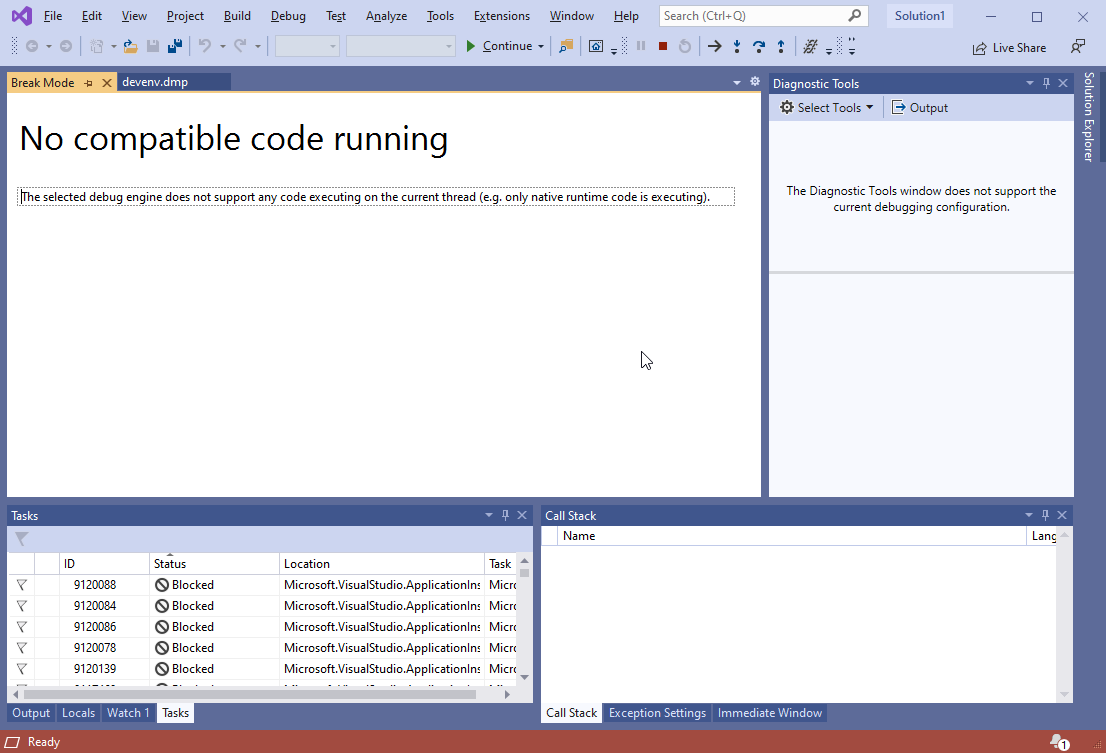Click the Undo toolbar icon
1106x753 pixels.
(205, 47)
